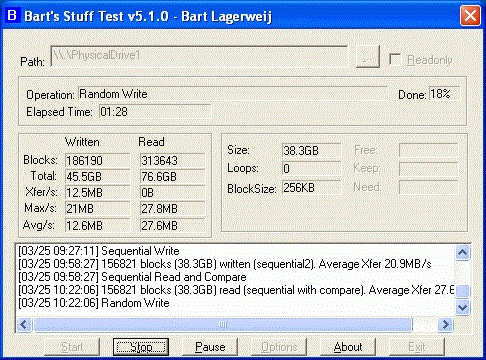Viewport: 486px width, 360px height.
Task: Click the B application icon in title bar
Action: click(12, 15)
